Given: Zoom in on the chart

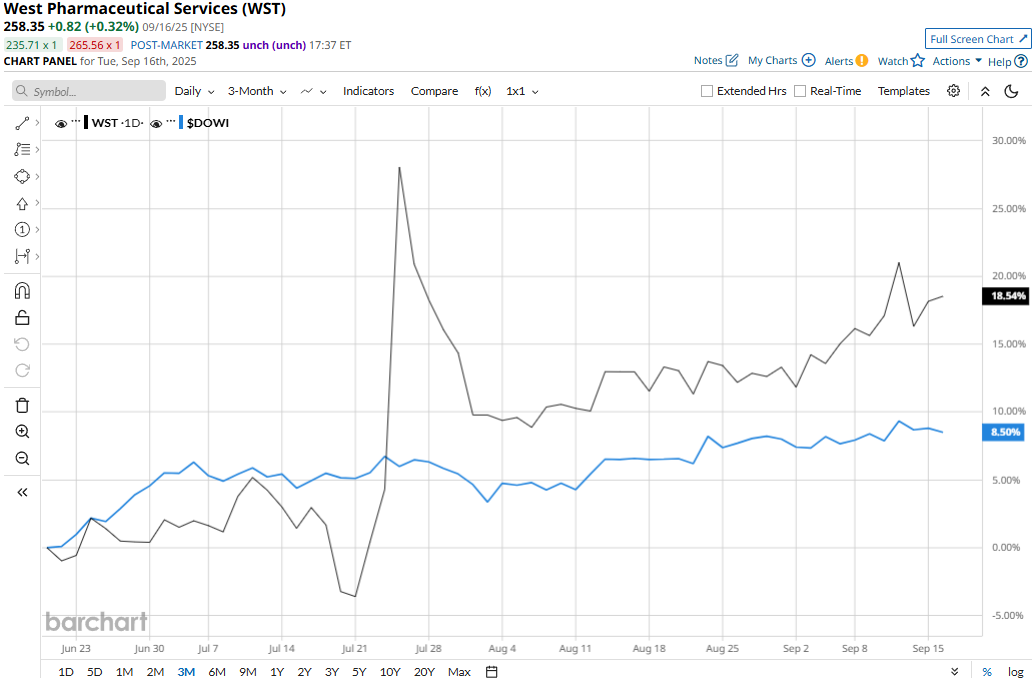Looking at the screenshot, I should 22,432.
